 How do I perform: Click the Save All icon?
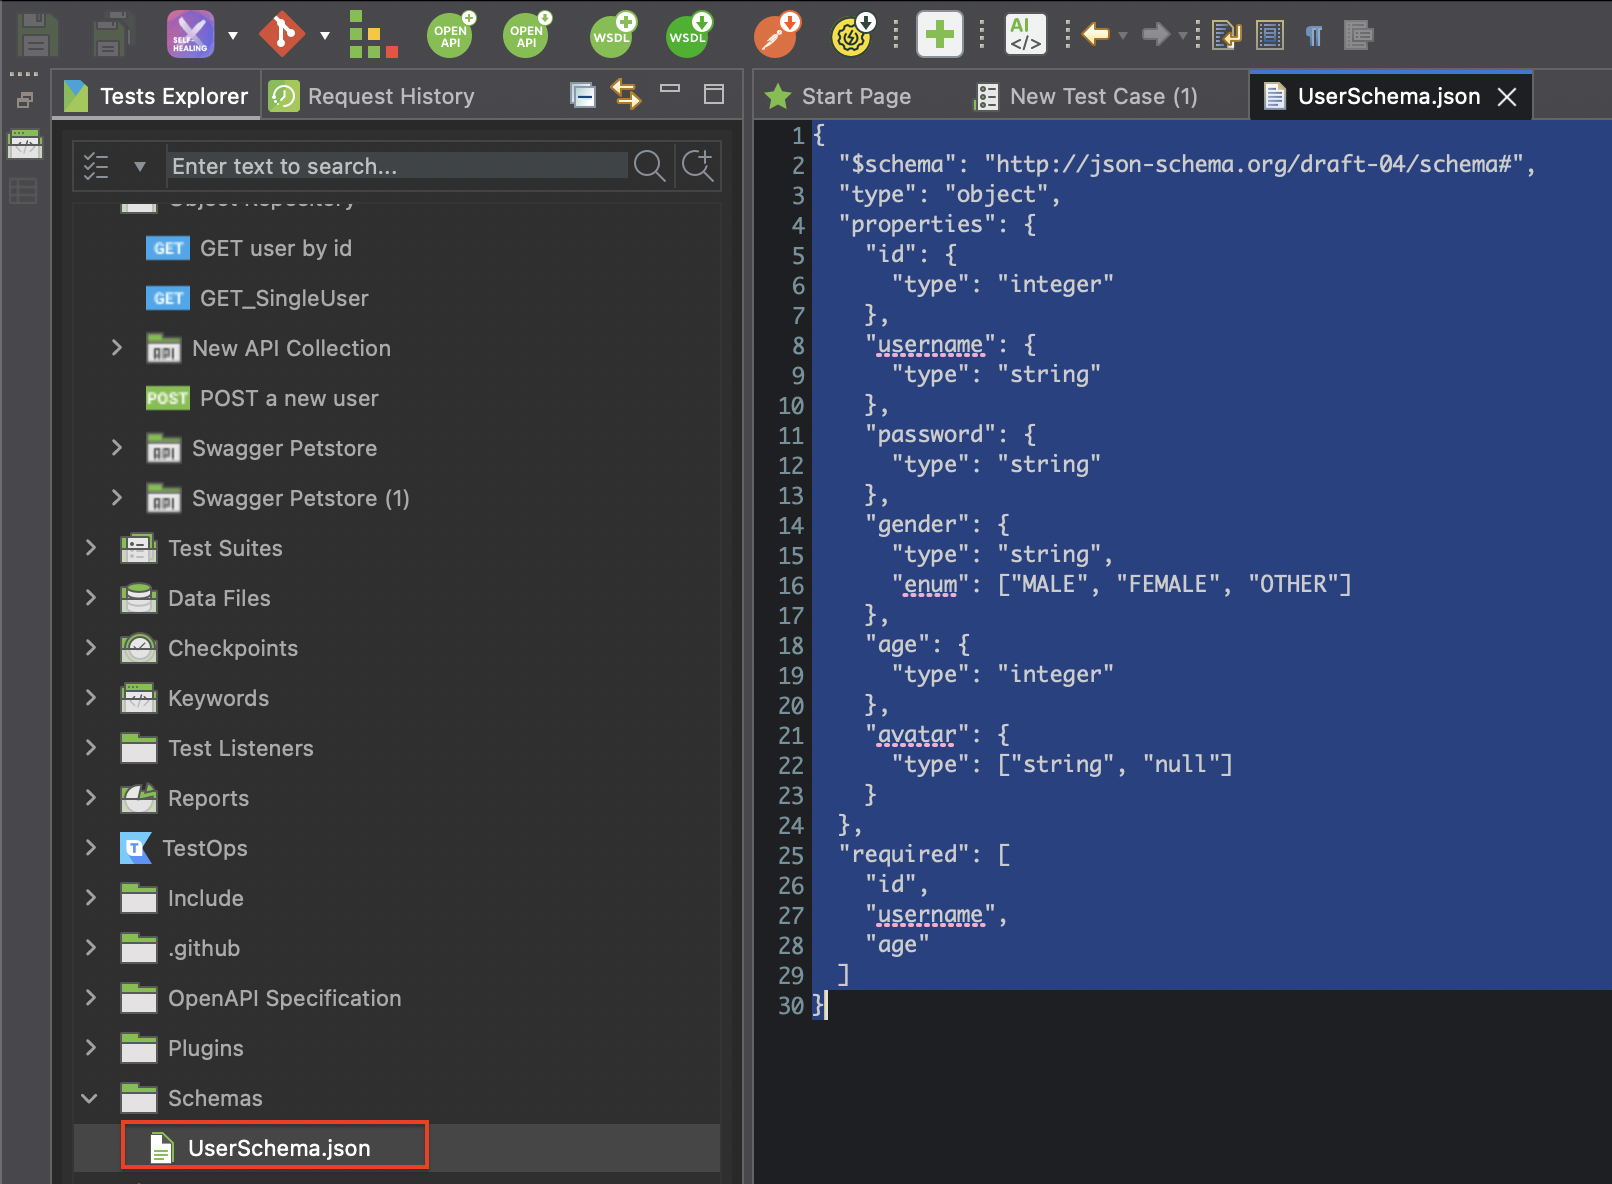pyautogui.click(x=110, y=33)
